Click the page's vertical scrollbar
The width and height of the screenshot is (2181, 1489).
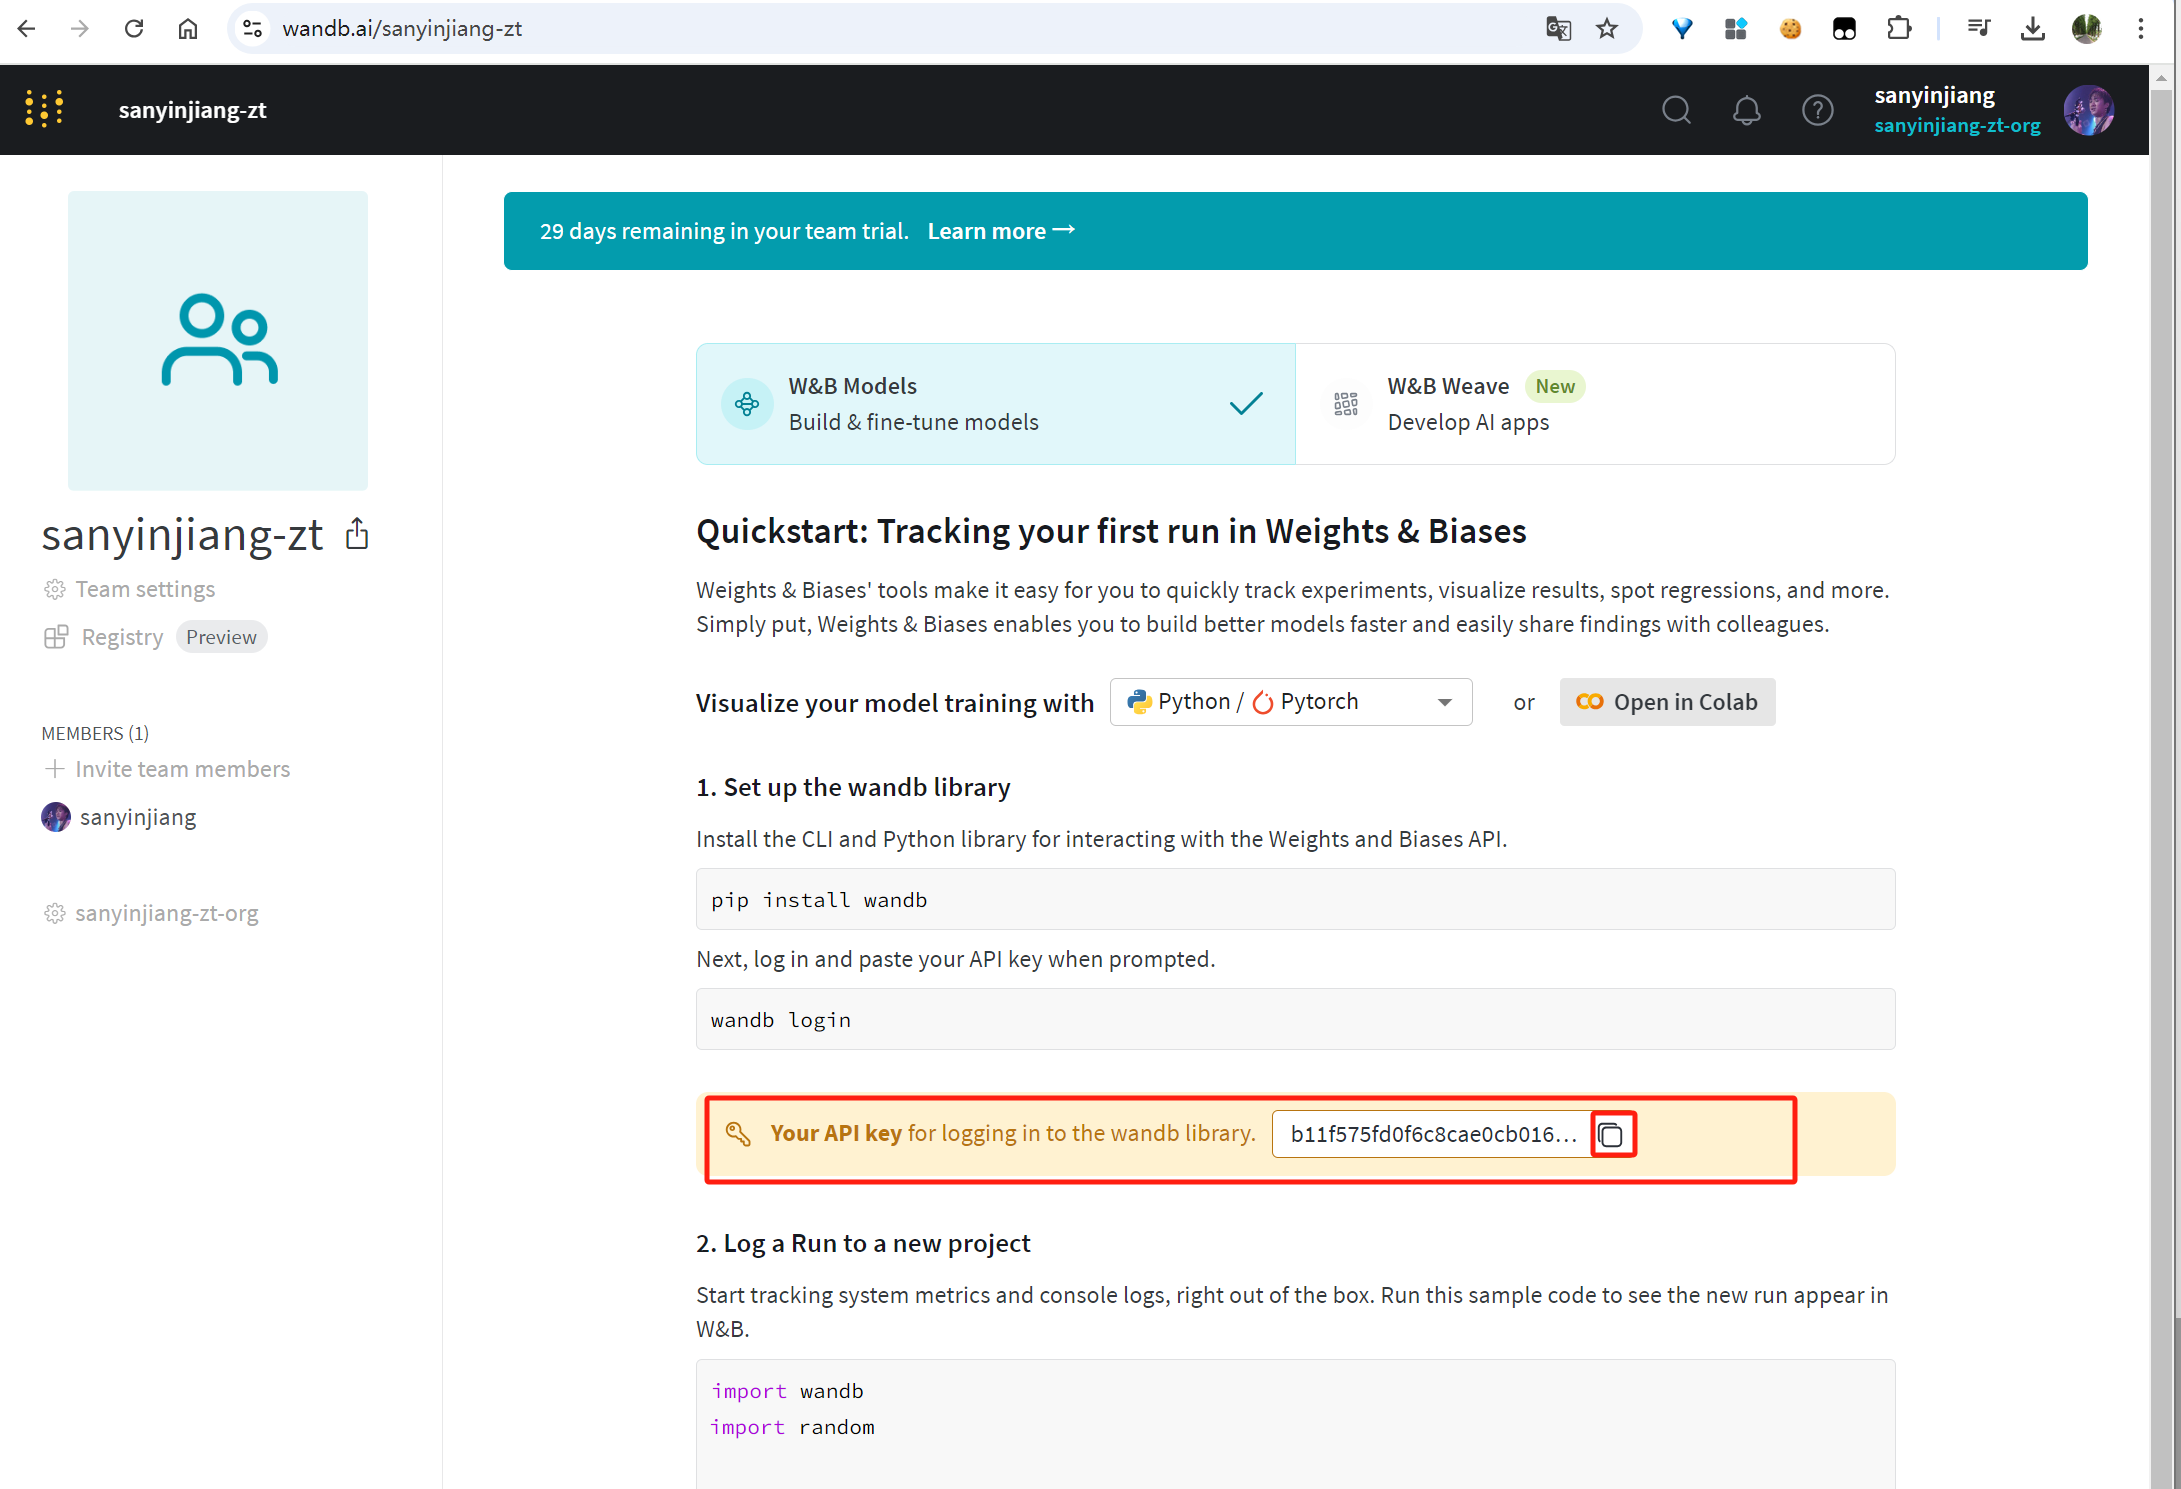[x=2161, y=700]
